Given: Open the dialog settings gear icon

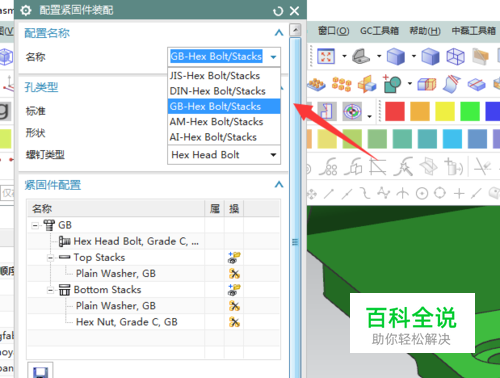Looking at the screenshot, I should pos(26,11).
